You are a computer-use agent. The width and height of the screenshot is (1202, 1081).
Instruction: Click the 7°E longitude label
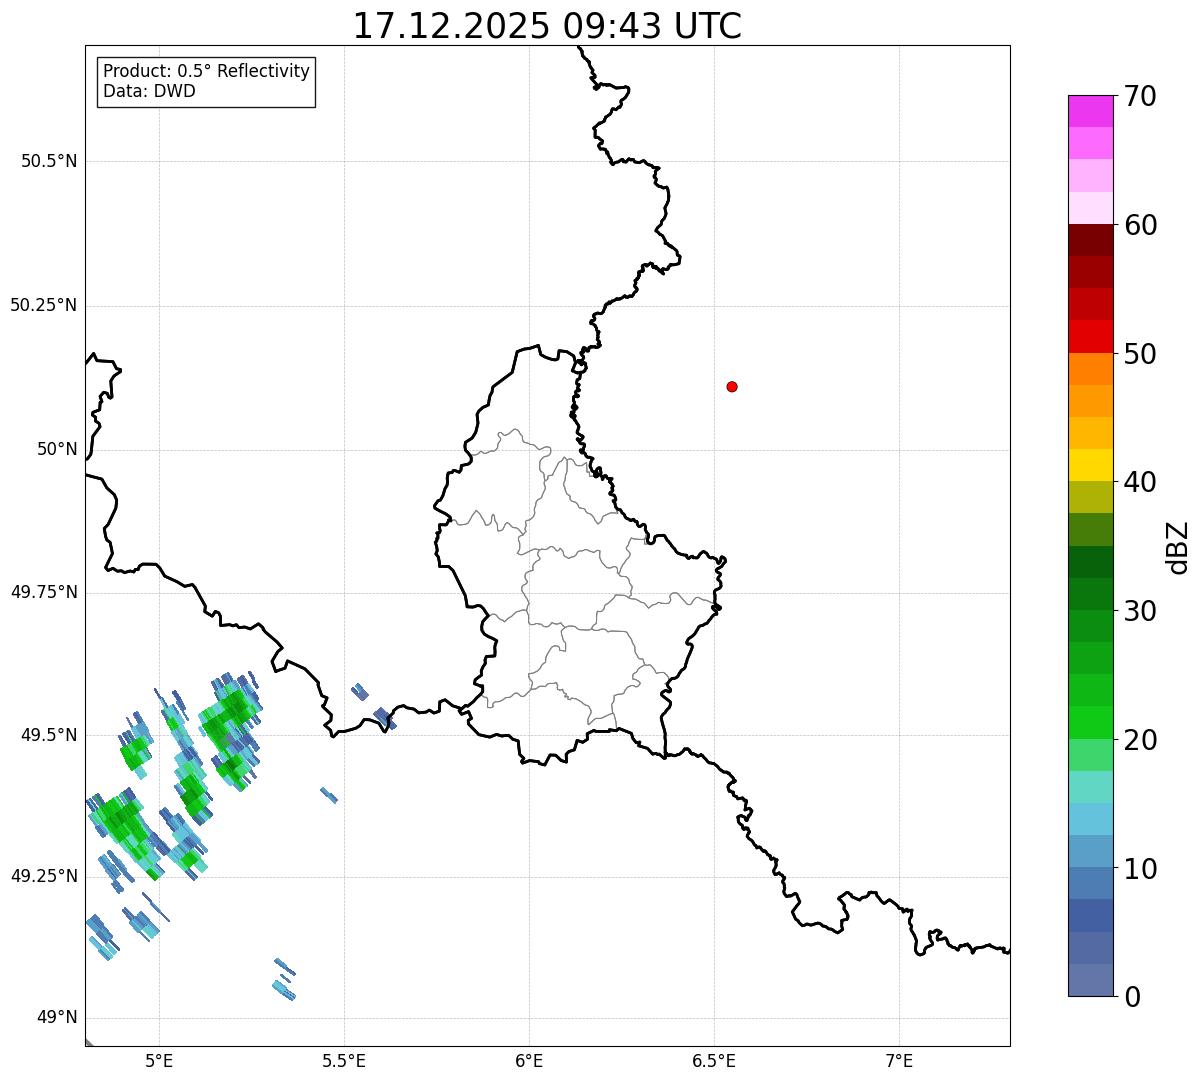(x=899, y=1060)
